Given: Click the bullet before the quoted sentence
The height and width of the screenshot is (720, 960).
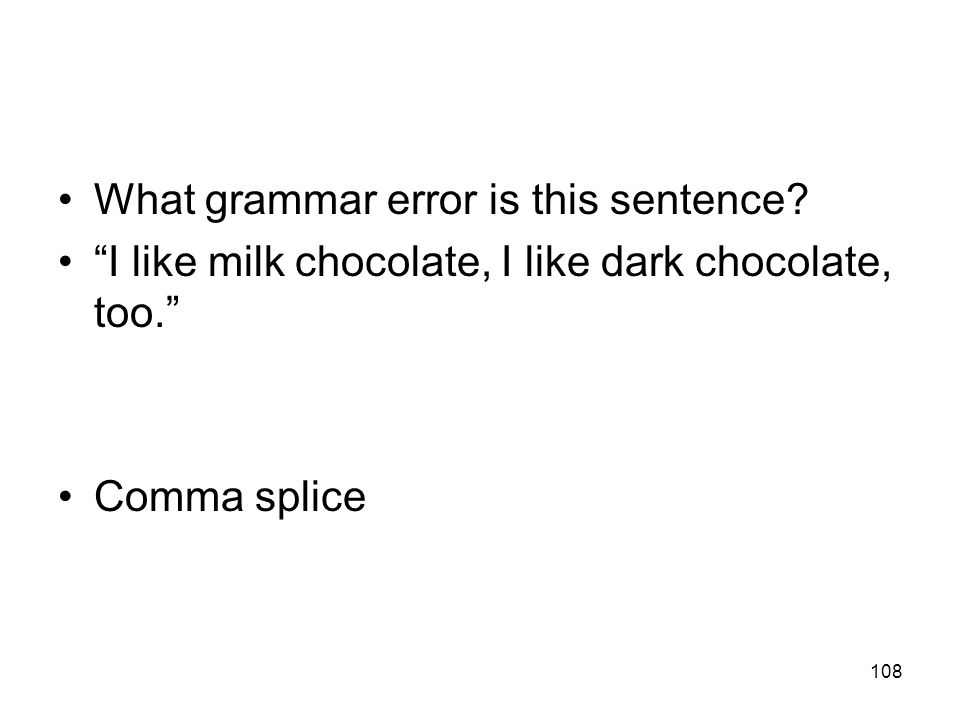Looking at the screenshot, I should (x=66, y=262).
